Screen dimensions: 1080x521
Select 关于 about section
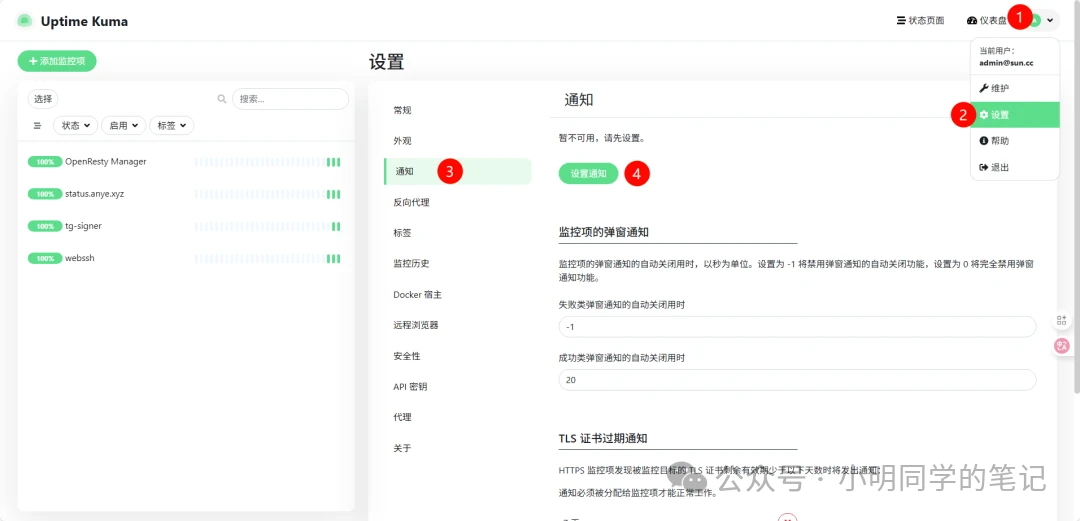tap(457, 448)
